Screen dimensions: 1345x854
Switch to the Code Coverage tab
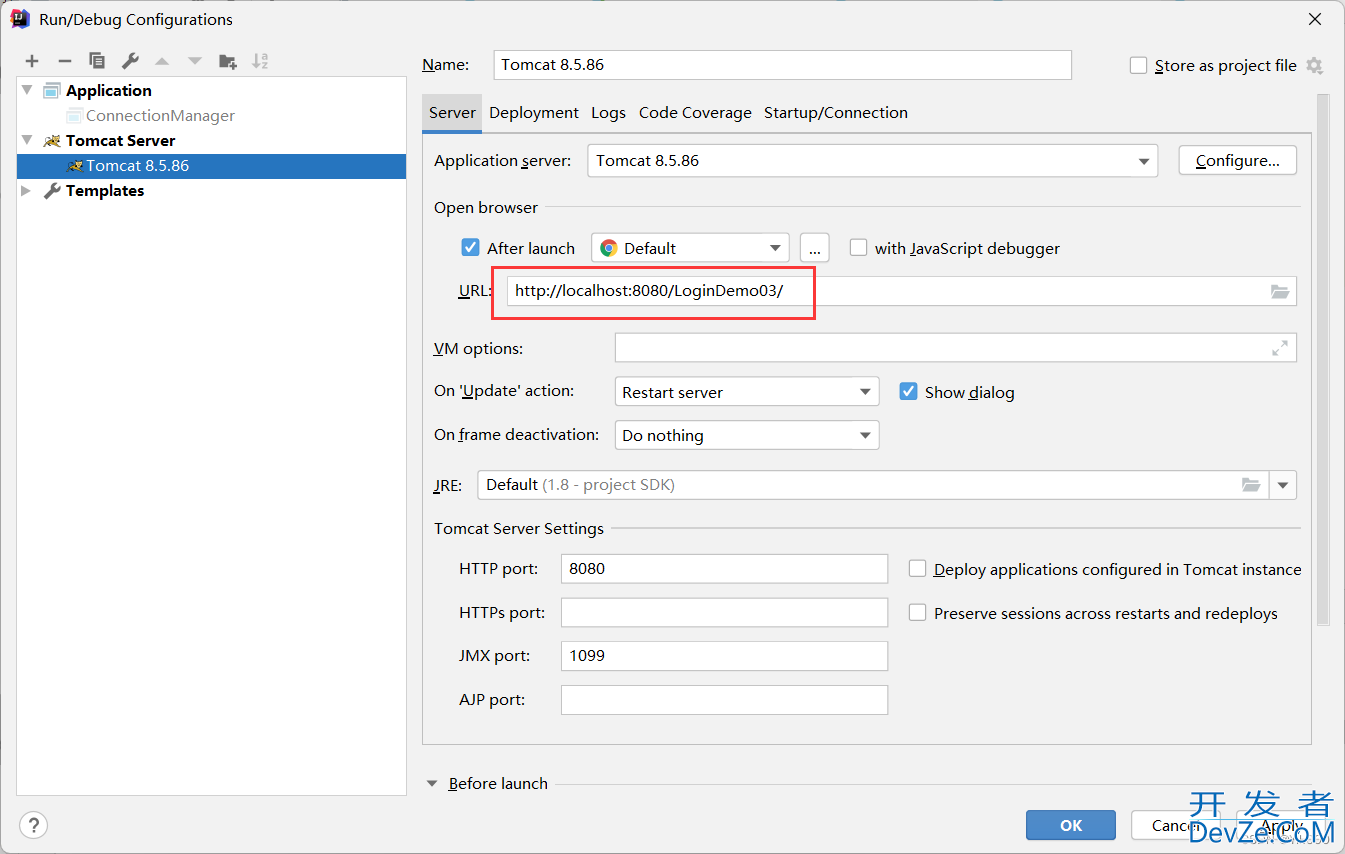[x=695, y=113]
